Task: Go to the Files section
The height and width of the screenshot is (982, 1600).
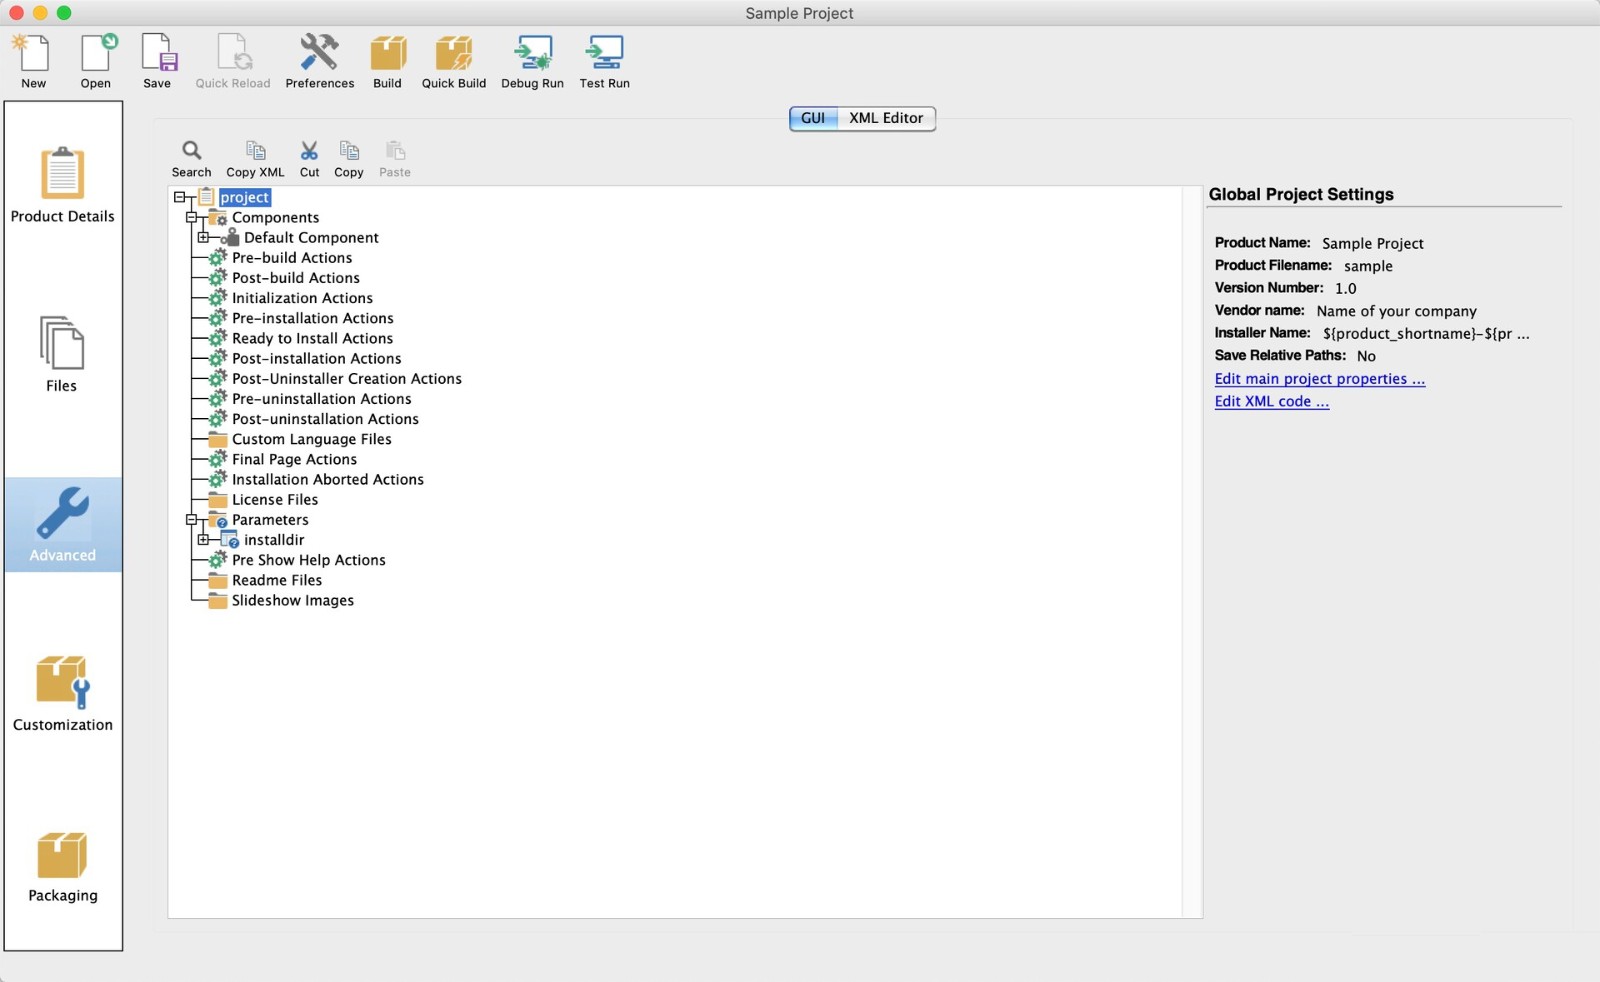Action: coord(62,354)
